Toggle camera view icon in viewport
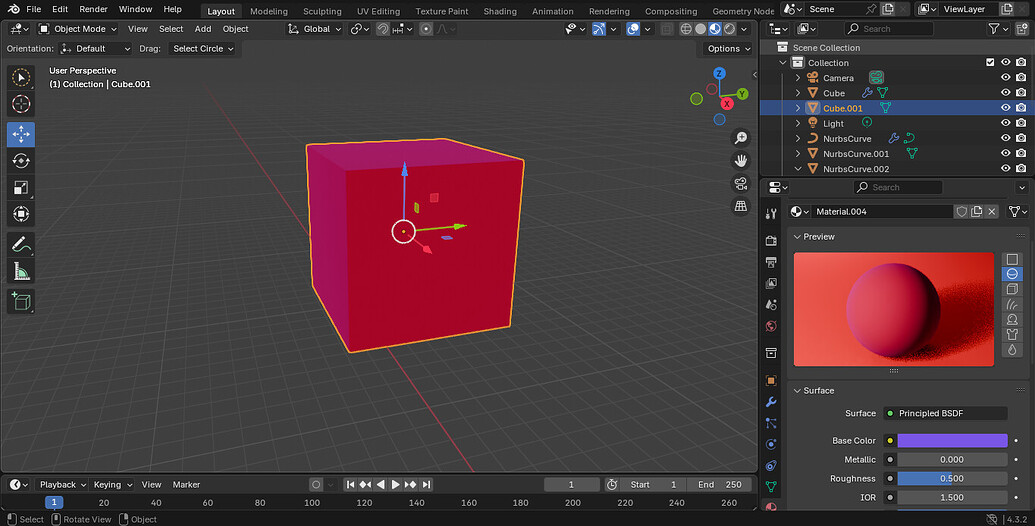The height and width of the screenshot is (526, 1035). 741,183
